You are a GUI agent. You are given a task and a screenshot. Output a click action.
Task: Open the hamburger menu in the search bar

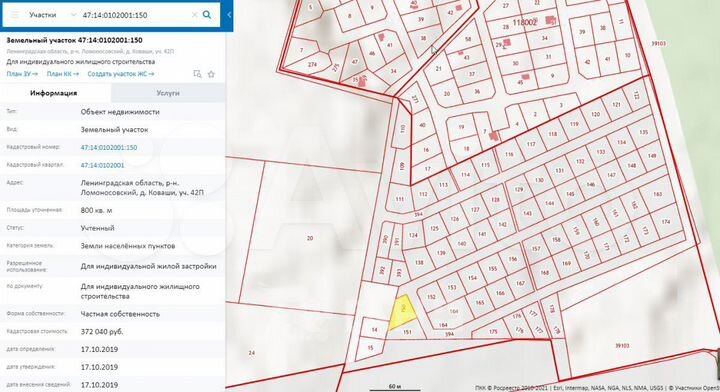(15, 15)
